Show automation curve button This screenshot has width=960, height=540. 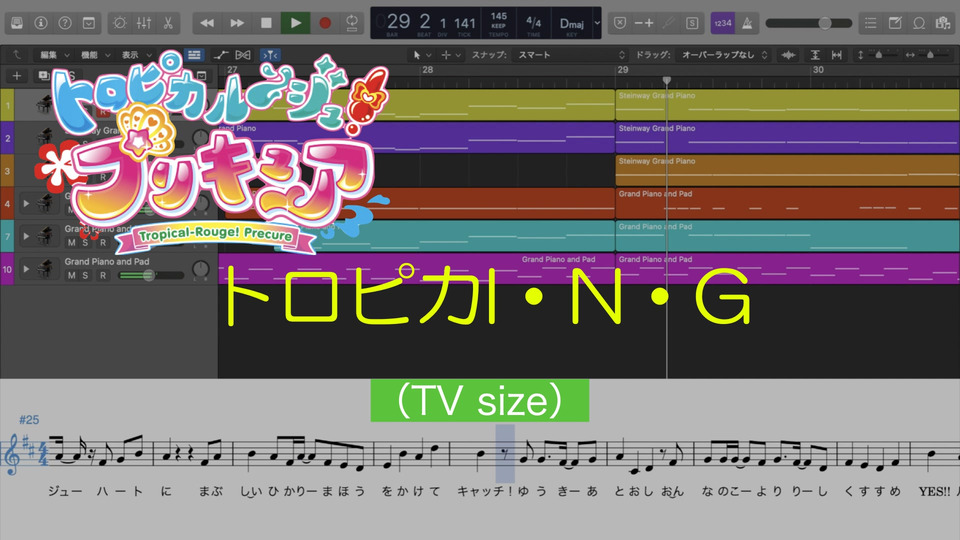coord(221,55)
